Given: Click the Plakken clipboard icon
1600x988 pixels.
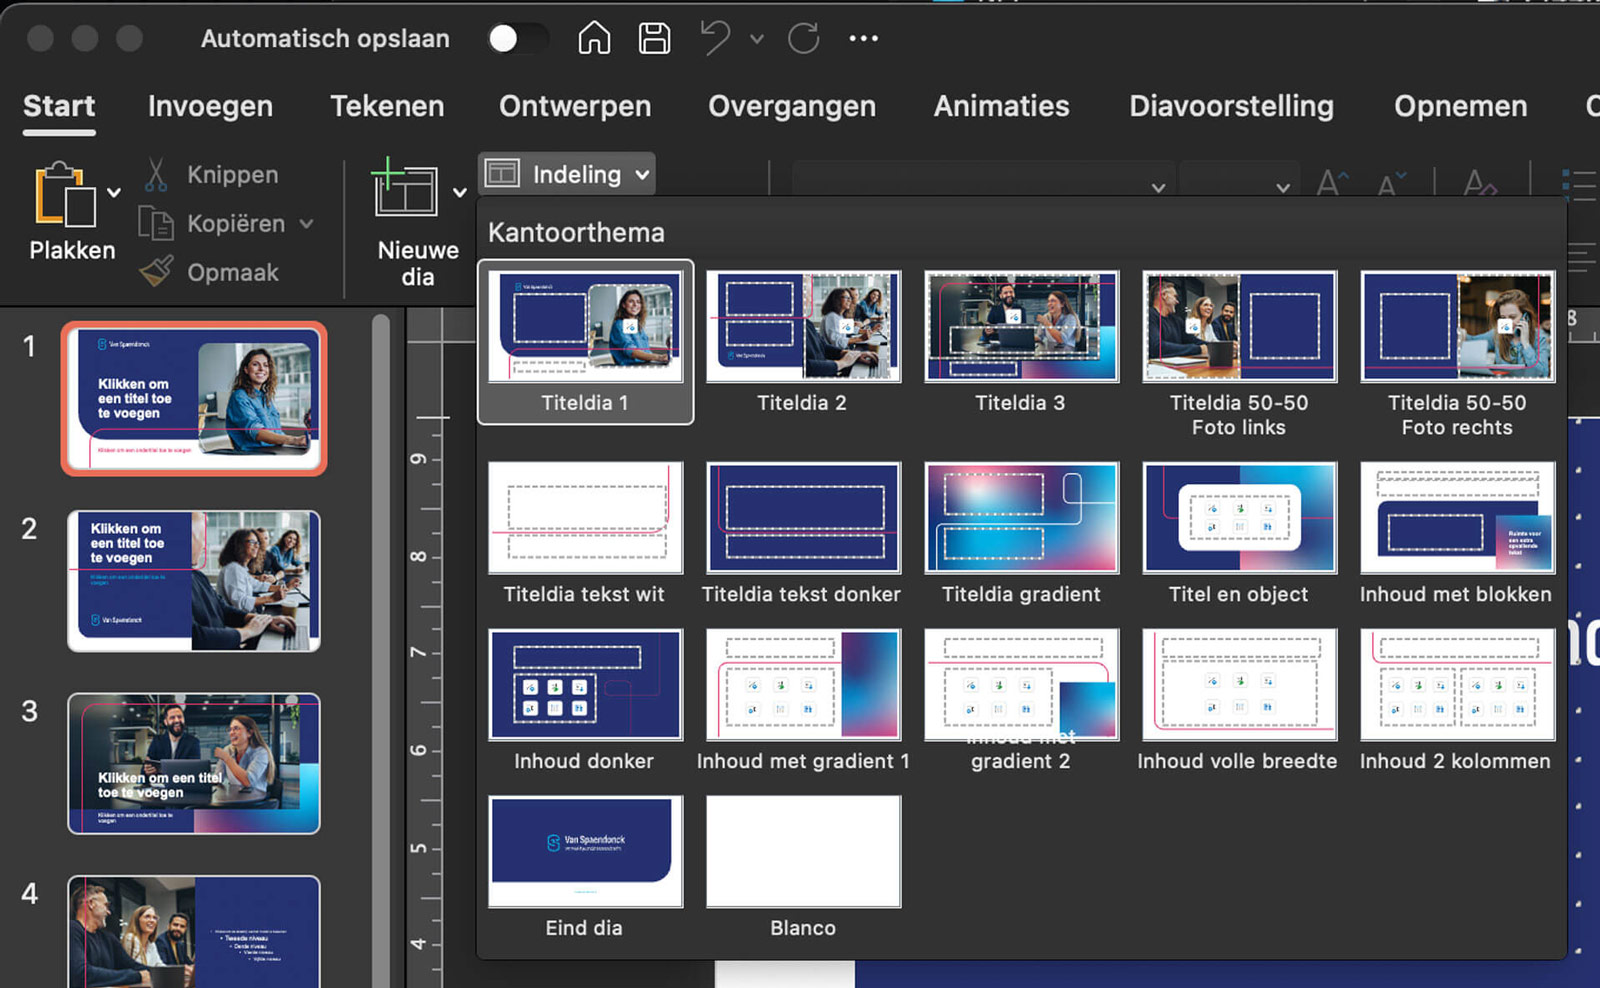Looking at the screenshot, I should [x=65, y=195].
